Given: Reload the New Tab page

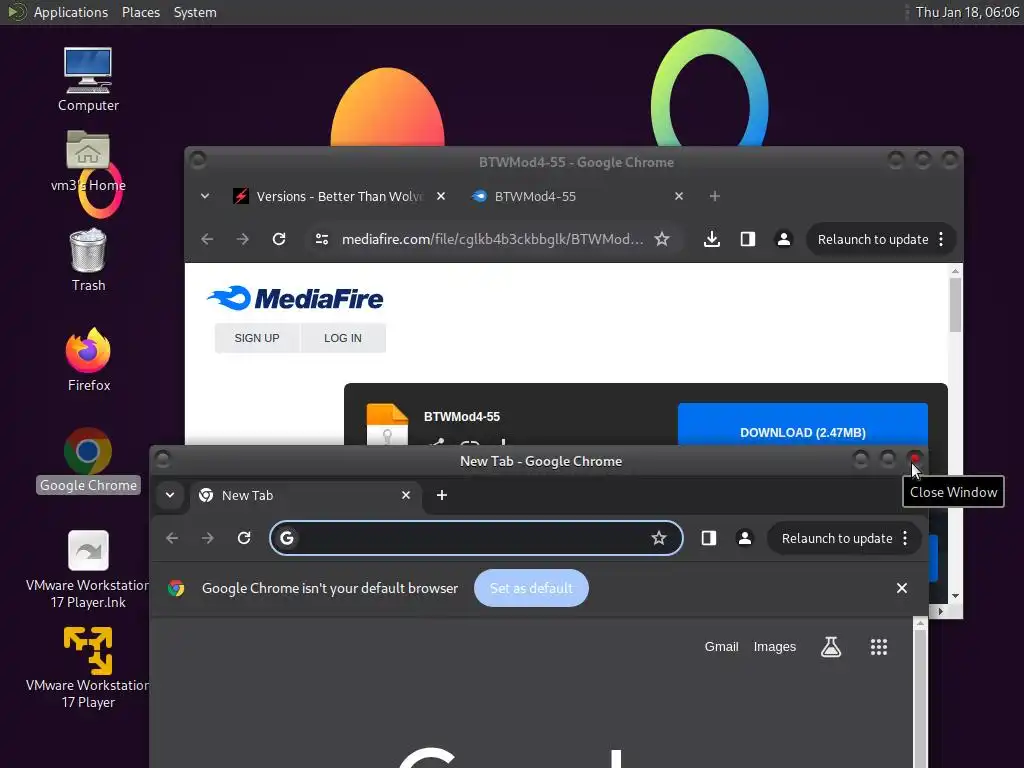Looking at the screenshot, I should 244,538.
